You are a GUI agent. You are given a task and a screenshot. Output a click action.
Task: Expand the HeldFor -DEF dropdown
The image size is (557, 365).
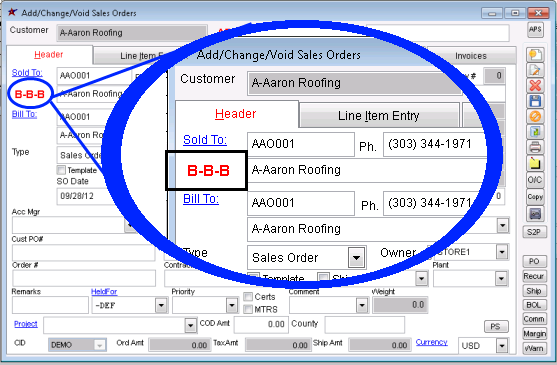[x=161, y=305]
